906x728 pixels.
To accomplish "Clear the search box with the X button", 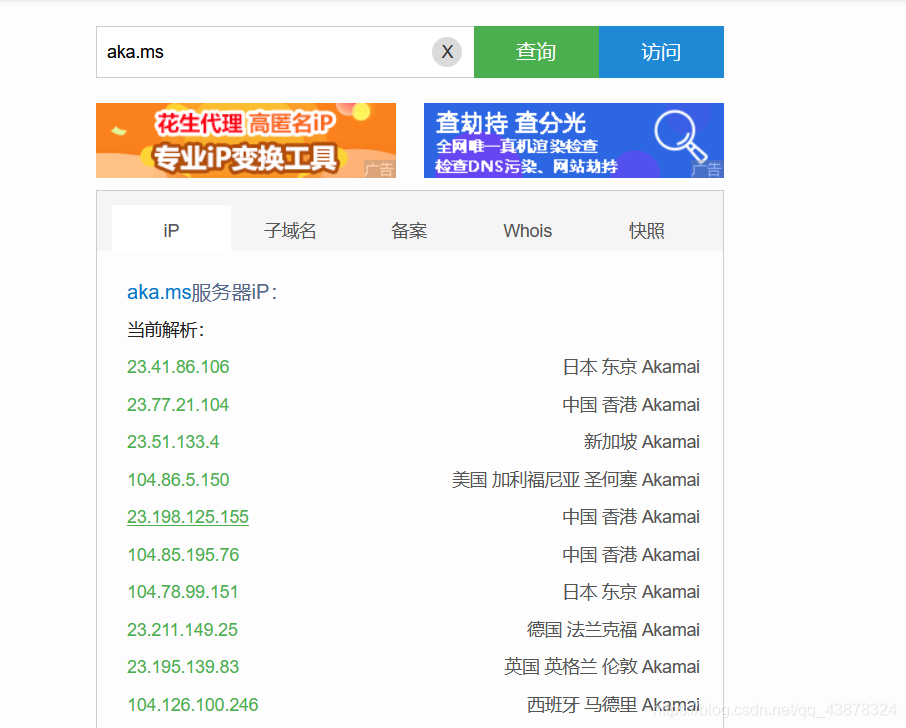I will point(447,52).
